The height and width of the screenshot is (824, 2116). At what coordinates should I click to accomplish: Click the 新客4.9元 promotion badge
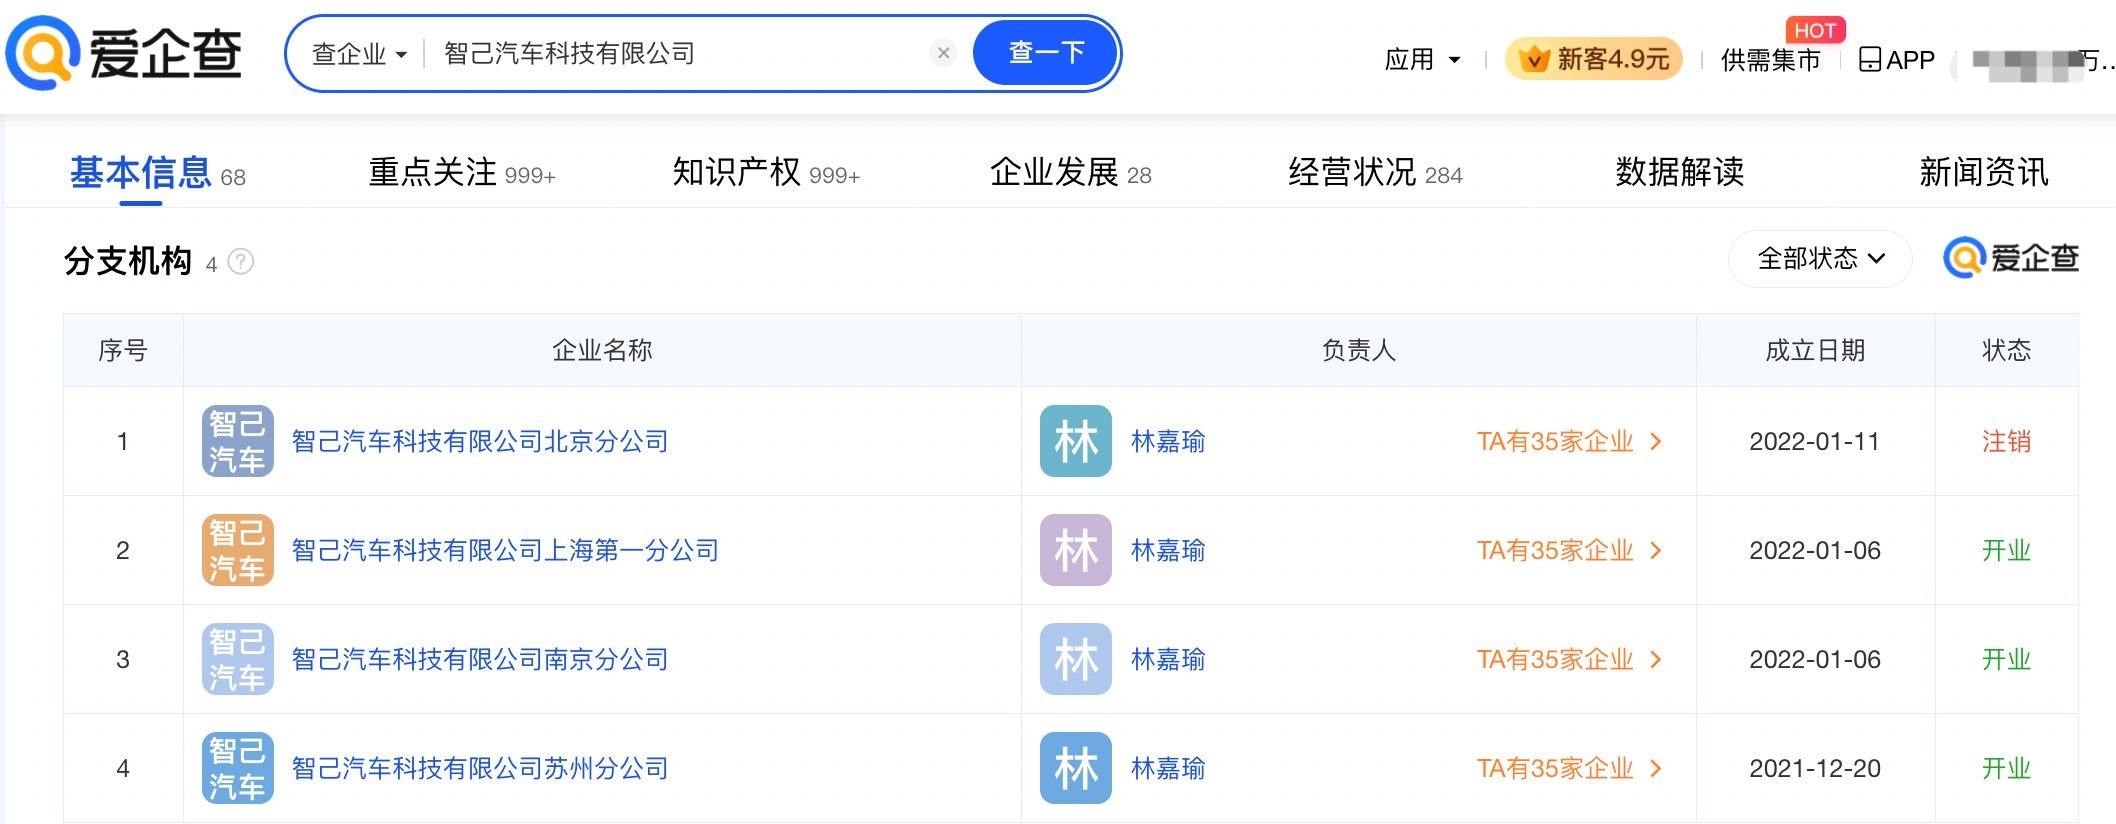1594,60
